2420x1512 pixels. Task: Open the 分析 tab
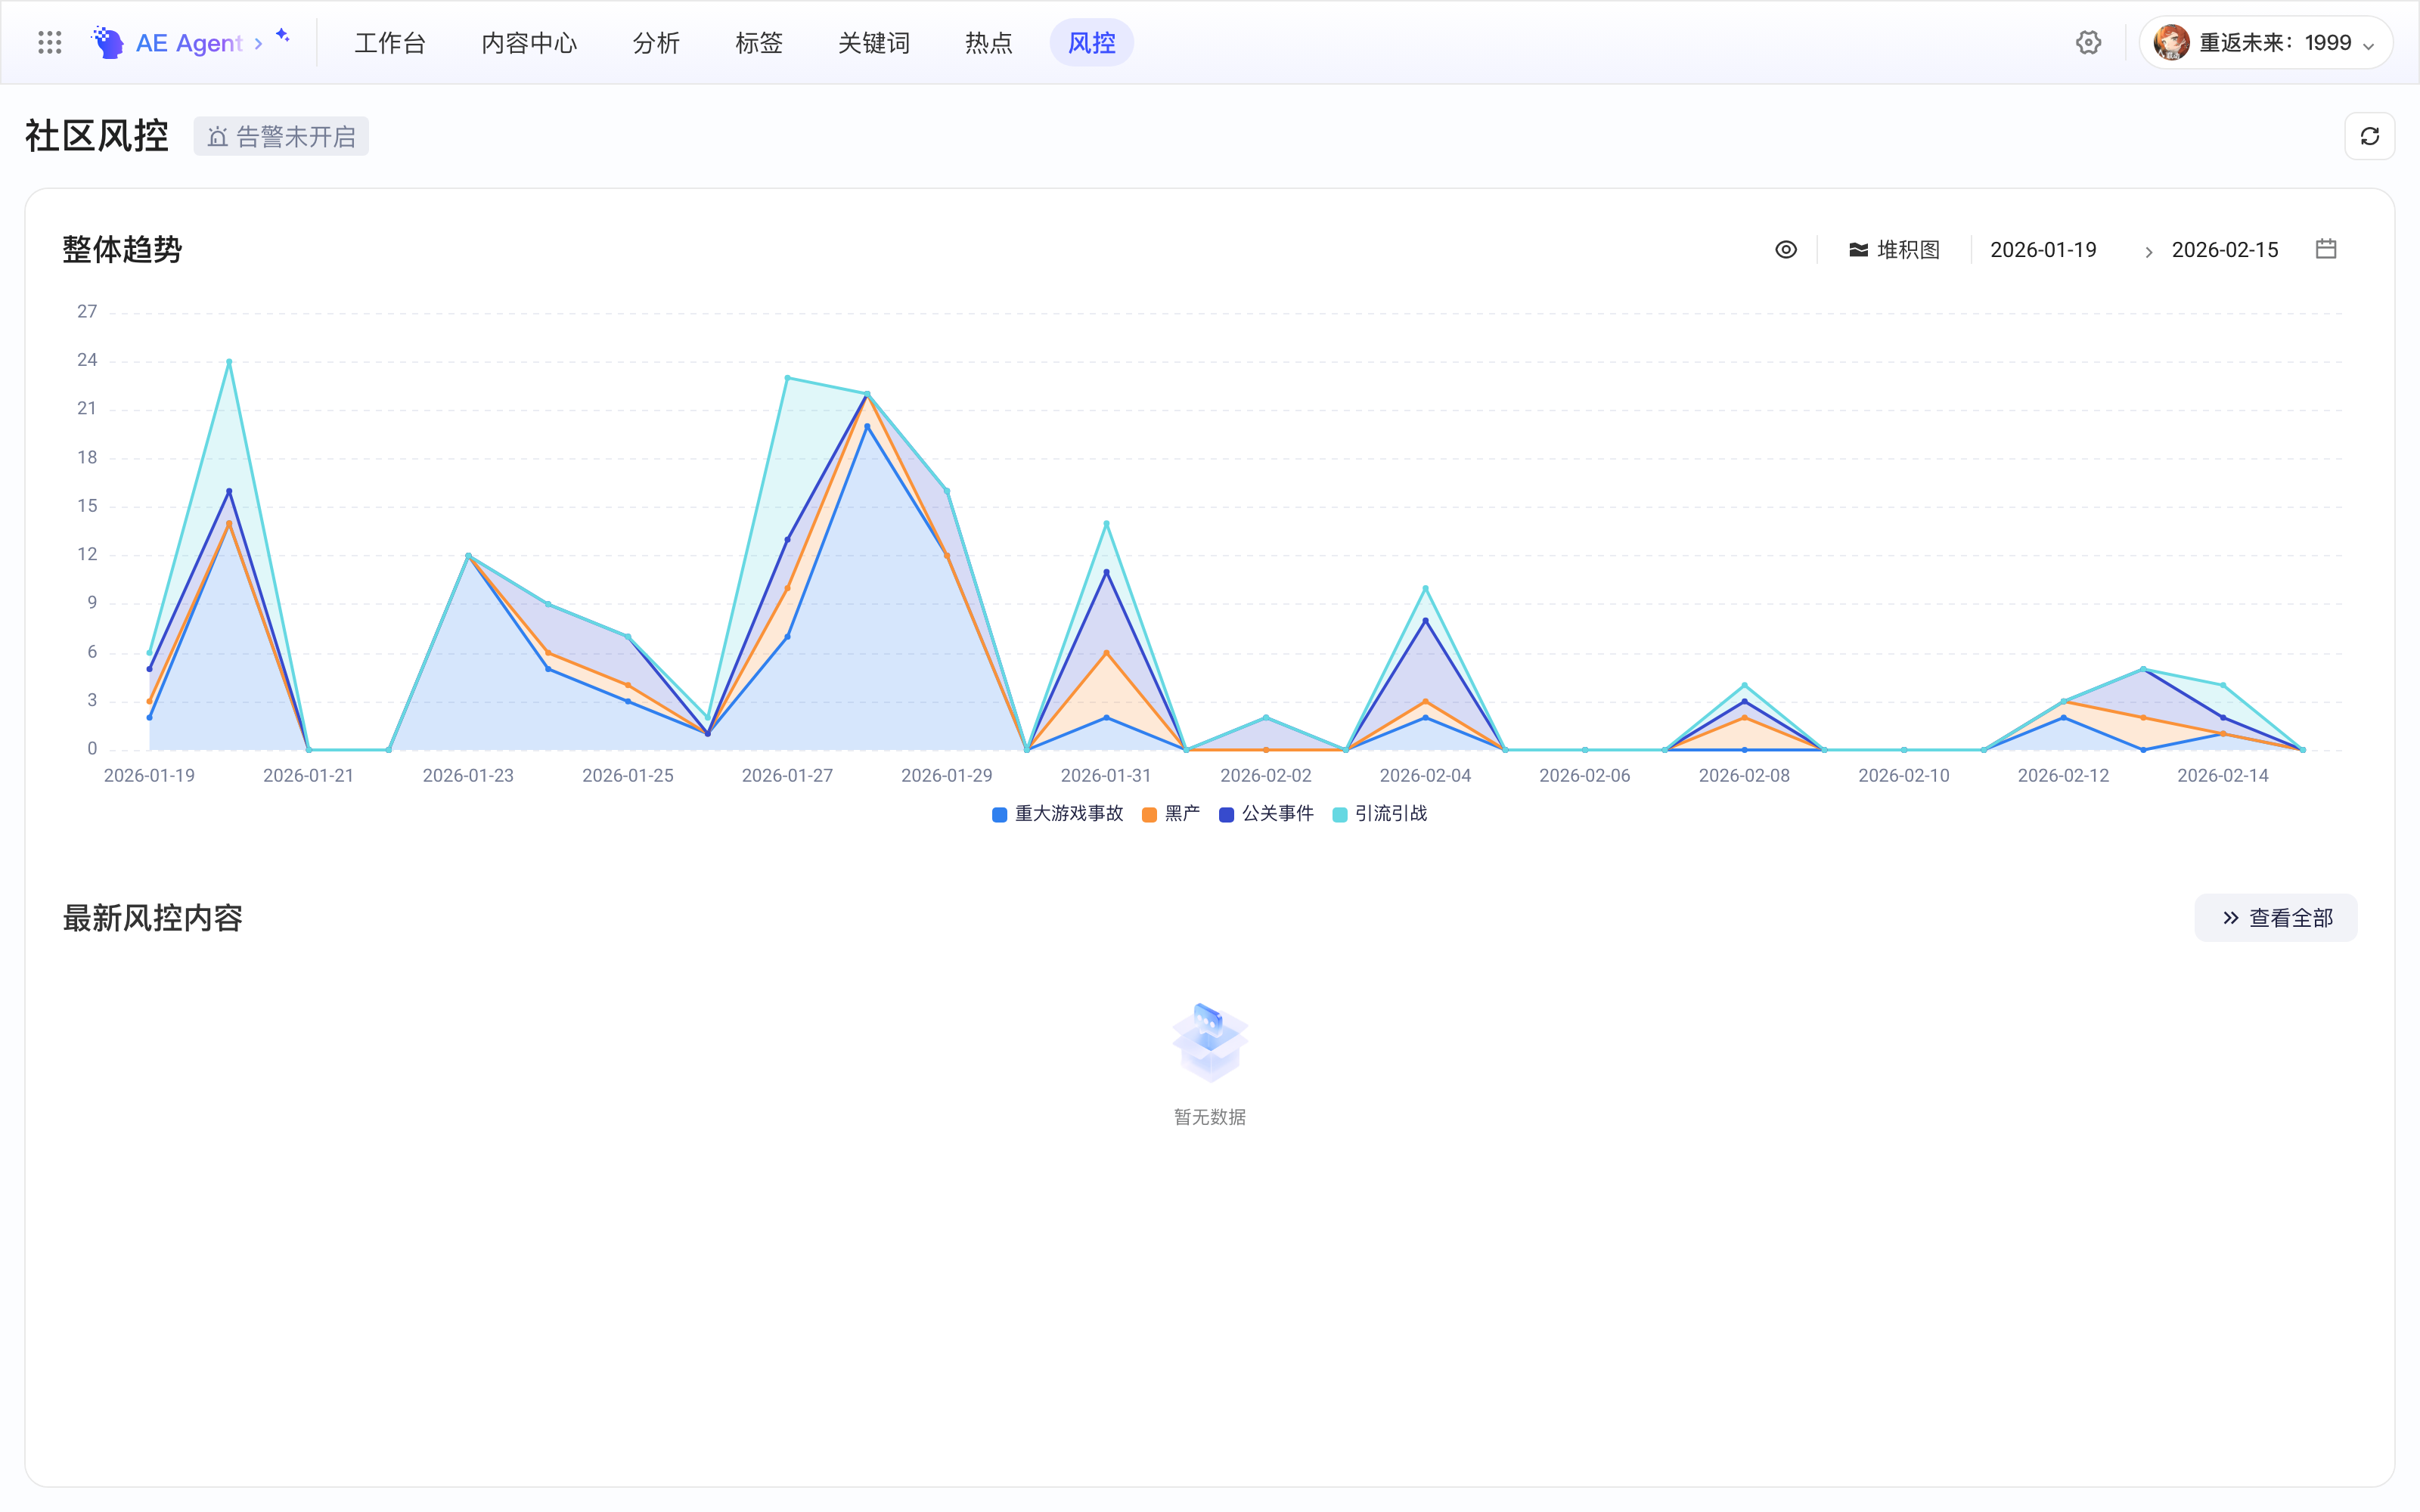[x=656, y=42]
